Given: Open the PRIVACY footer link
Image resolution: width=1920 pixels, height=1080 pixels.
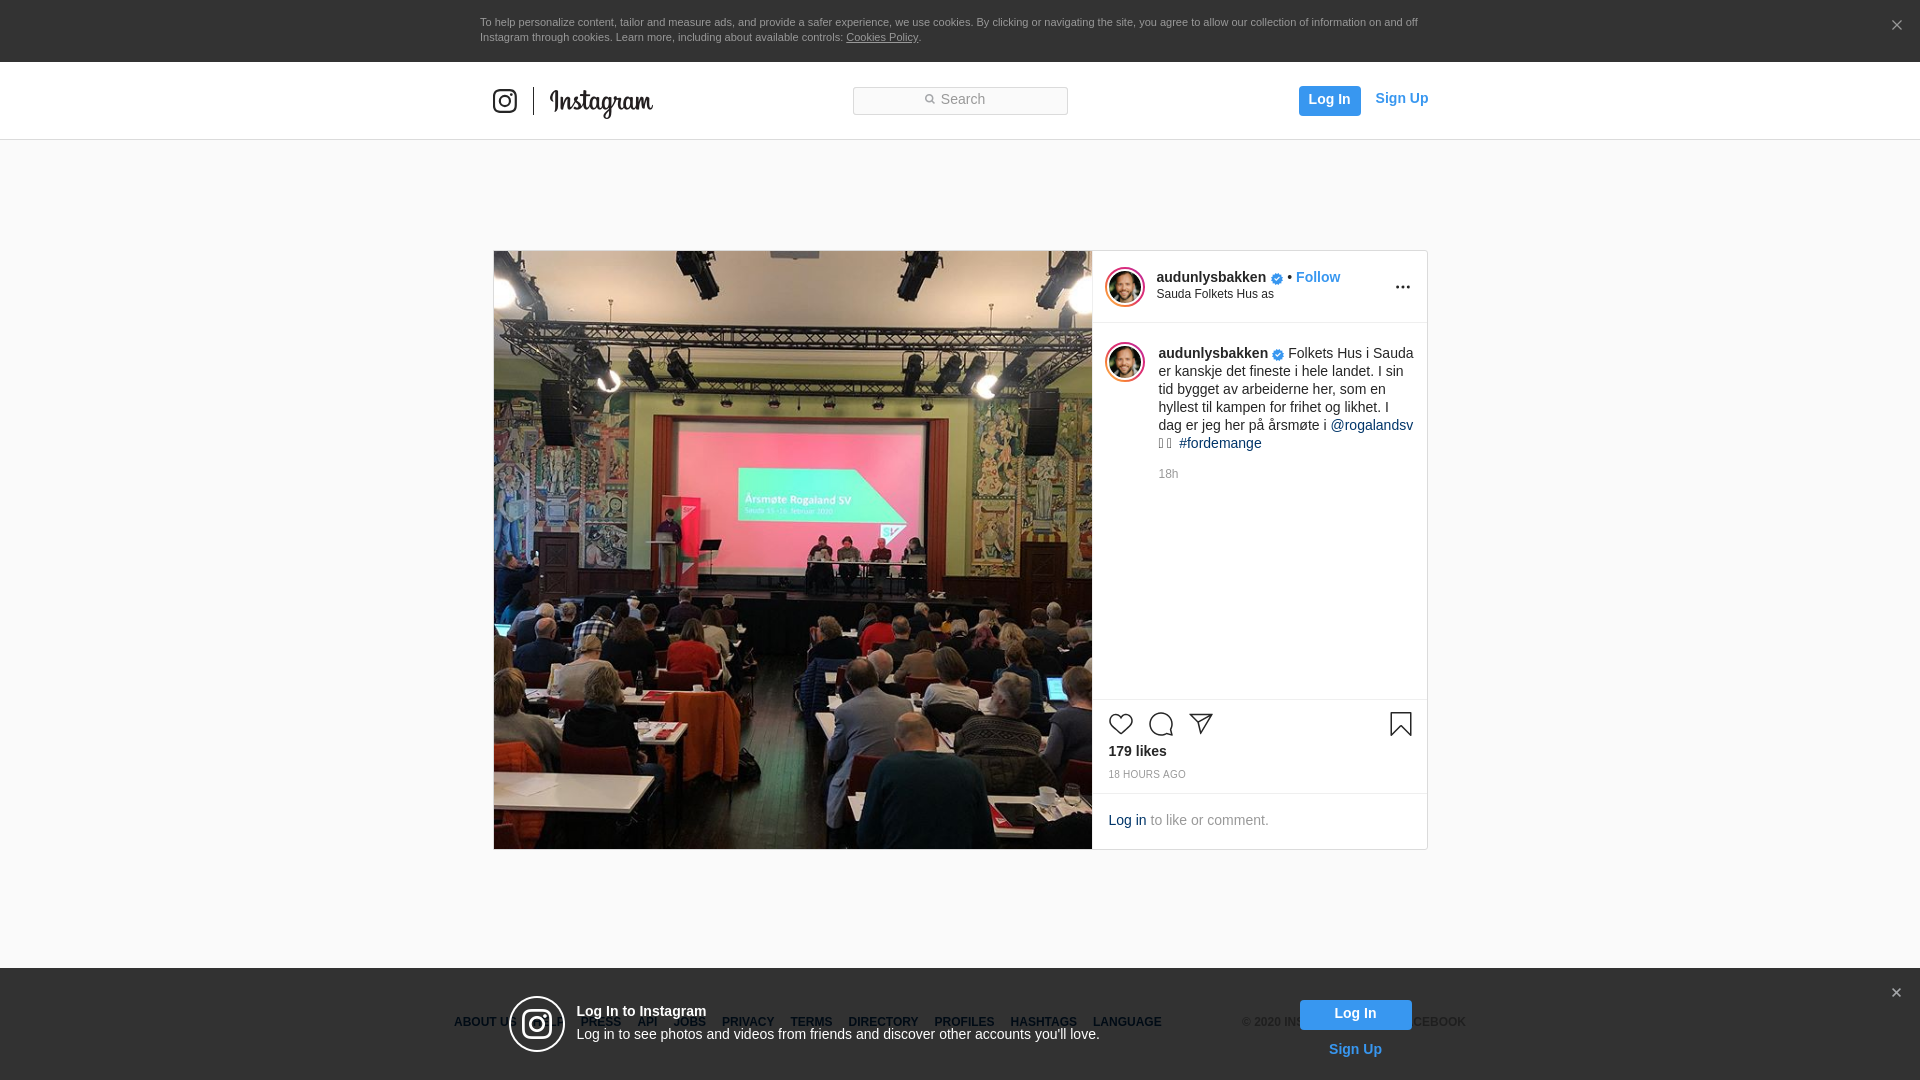Looking at the screenshot, I should pos(748,1022).
